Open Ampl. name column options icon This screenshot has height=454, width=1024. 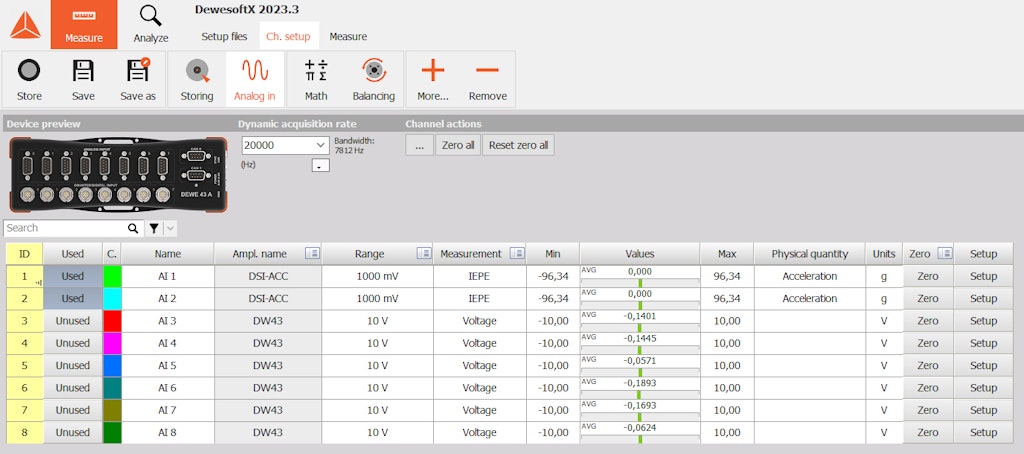point(312,253)
